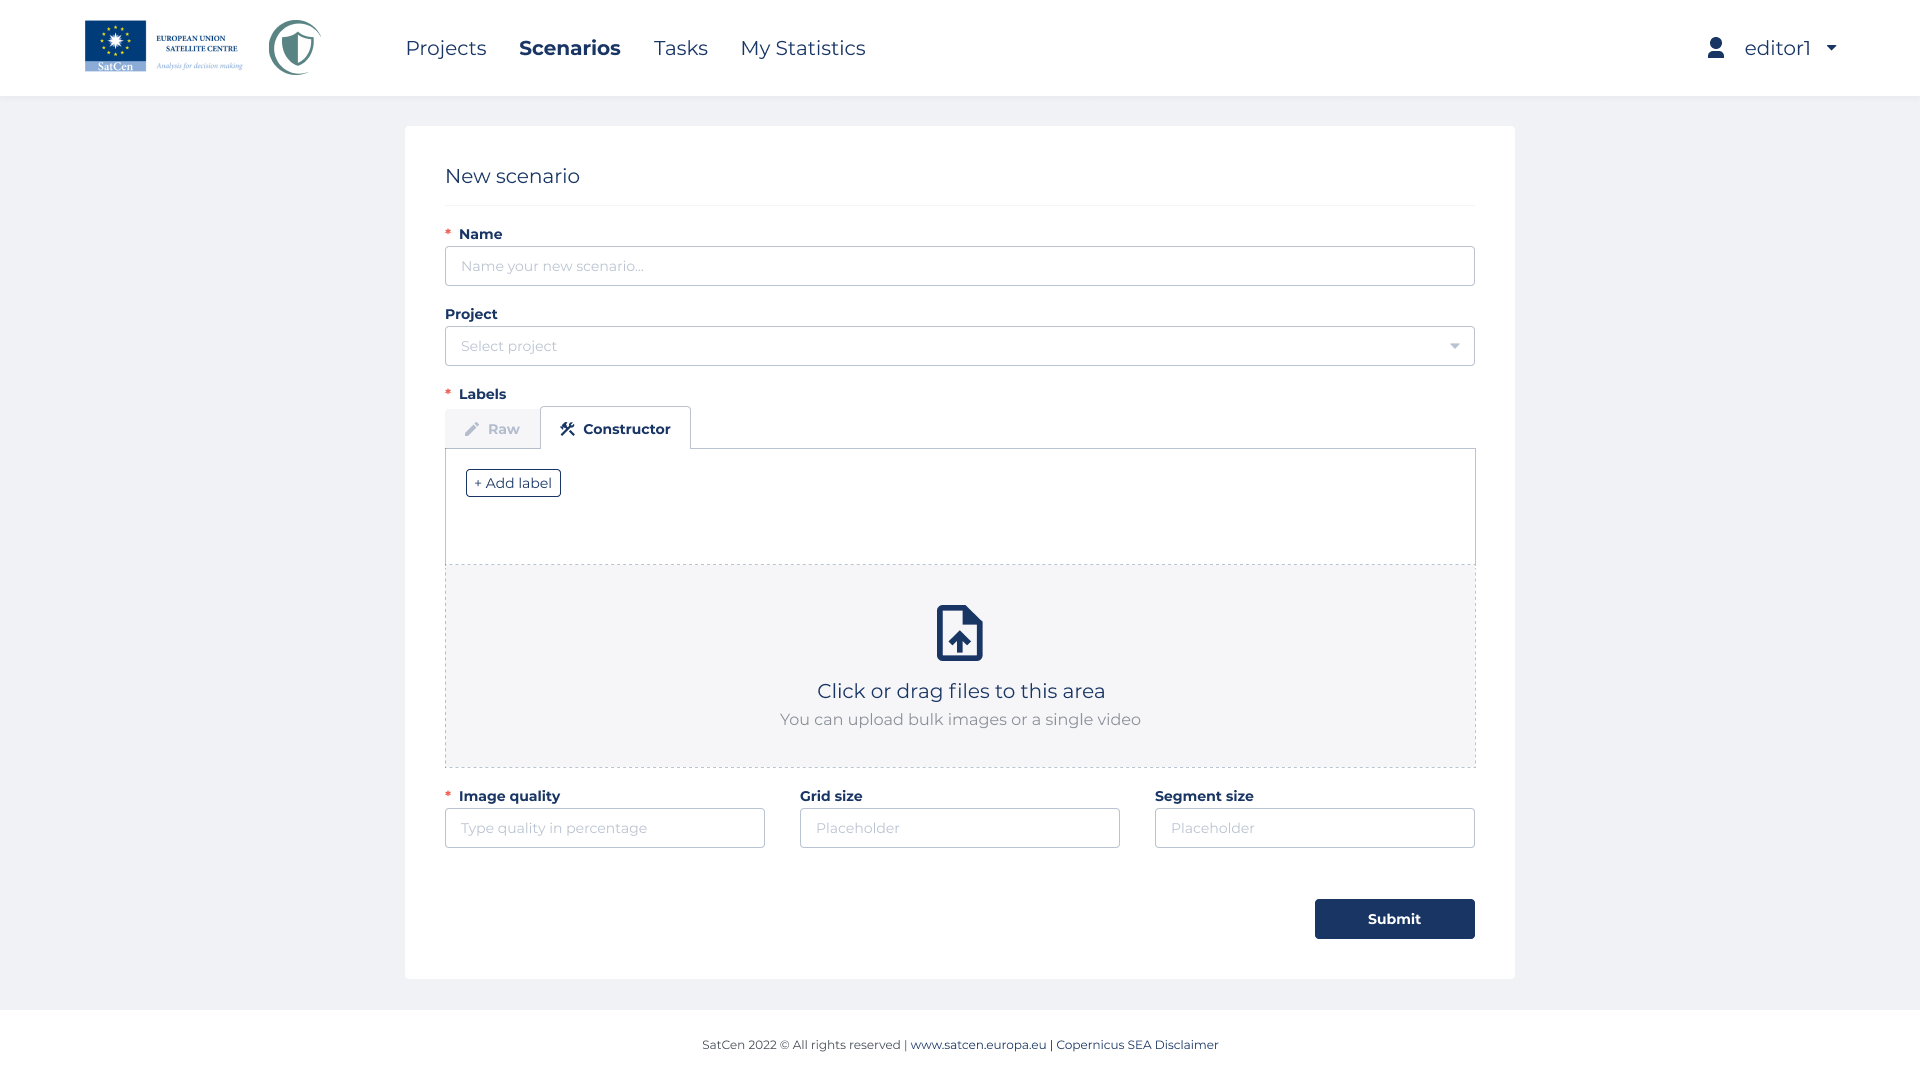Click the tools icon on Constructor tab

567,429
